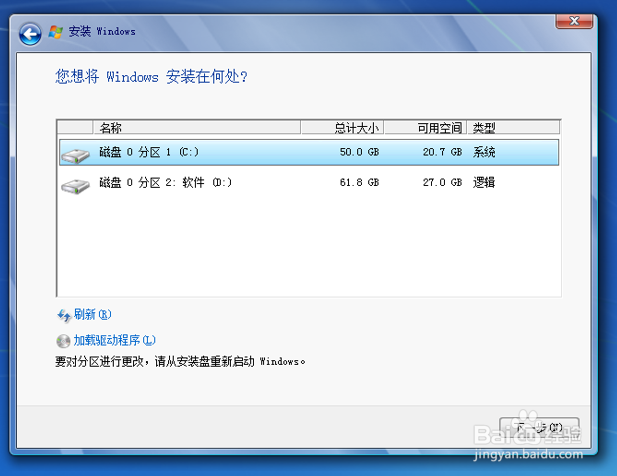
Task: Click the load driver disc icon
Action: point(63,341)
